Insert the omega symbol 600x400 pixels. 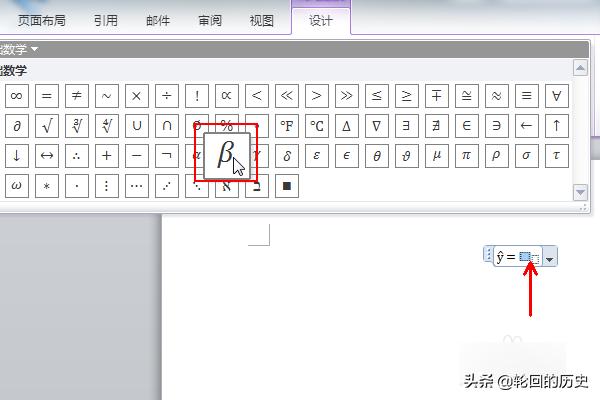[x=17, y=186]
